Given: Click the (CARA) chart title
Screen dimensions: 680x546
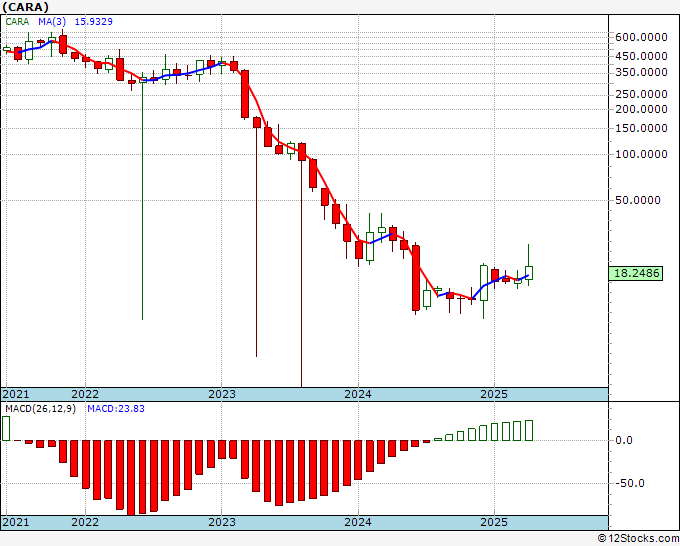Looking at the screenshot, I should click(x=26, y=7).
